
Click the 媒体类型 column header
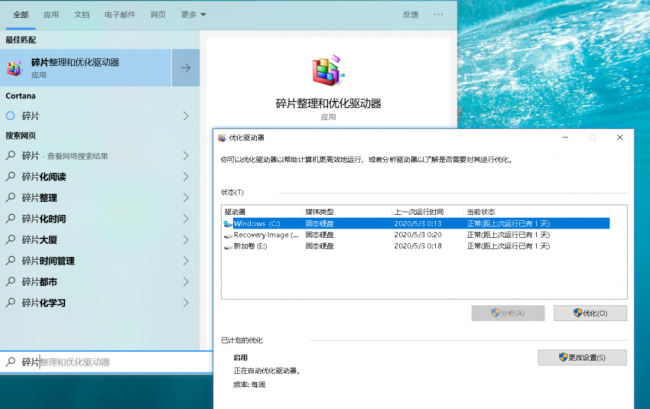pos(347,212)
